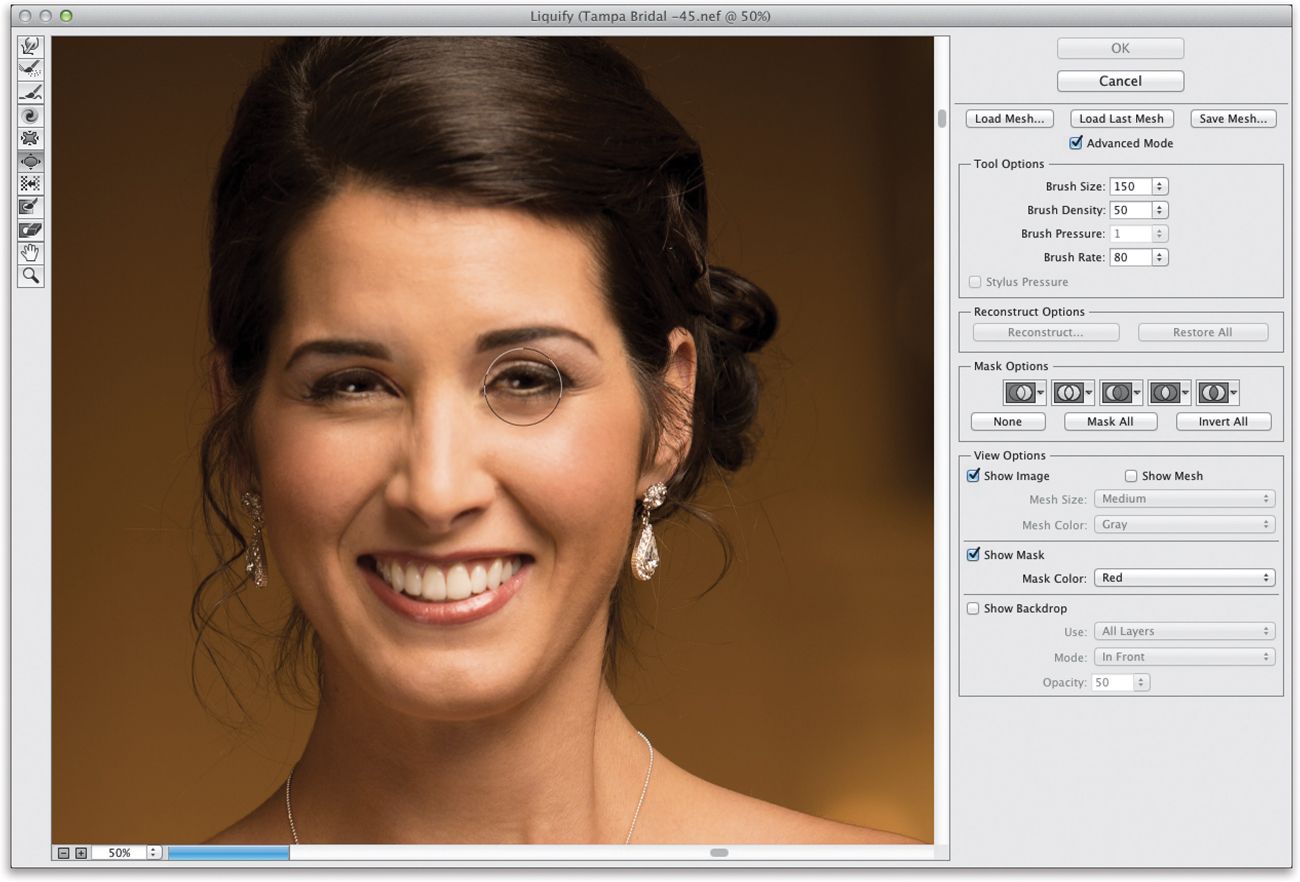1300x882 pixels.
Task: Open the backdrop Mode dropdown
Action: click(1185, 657)
